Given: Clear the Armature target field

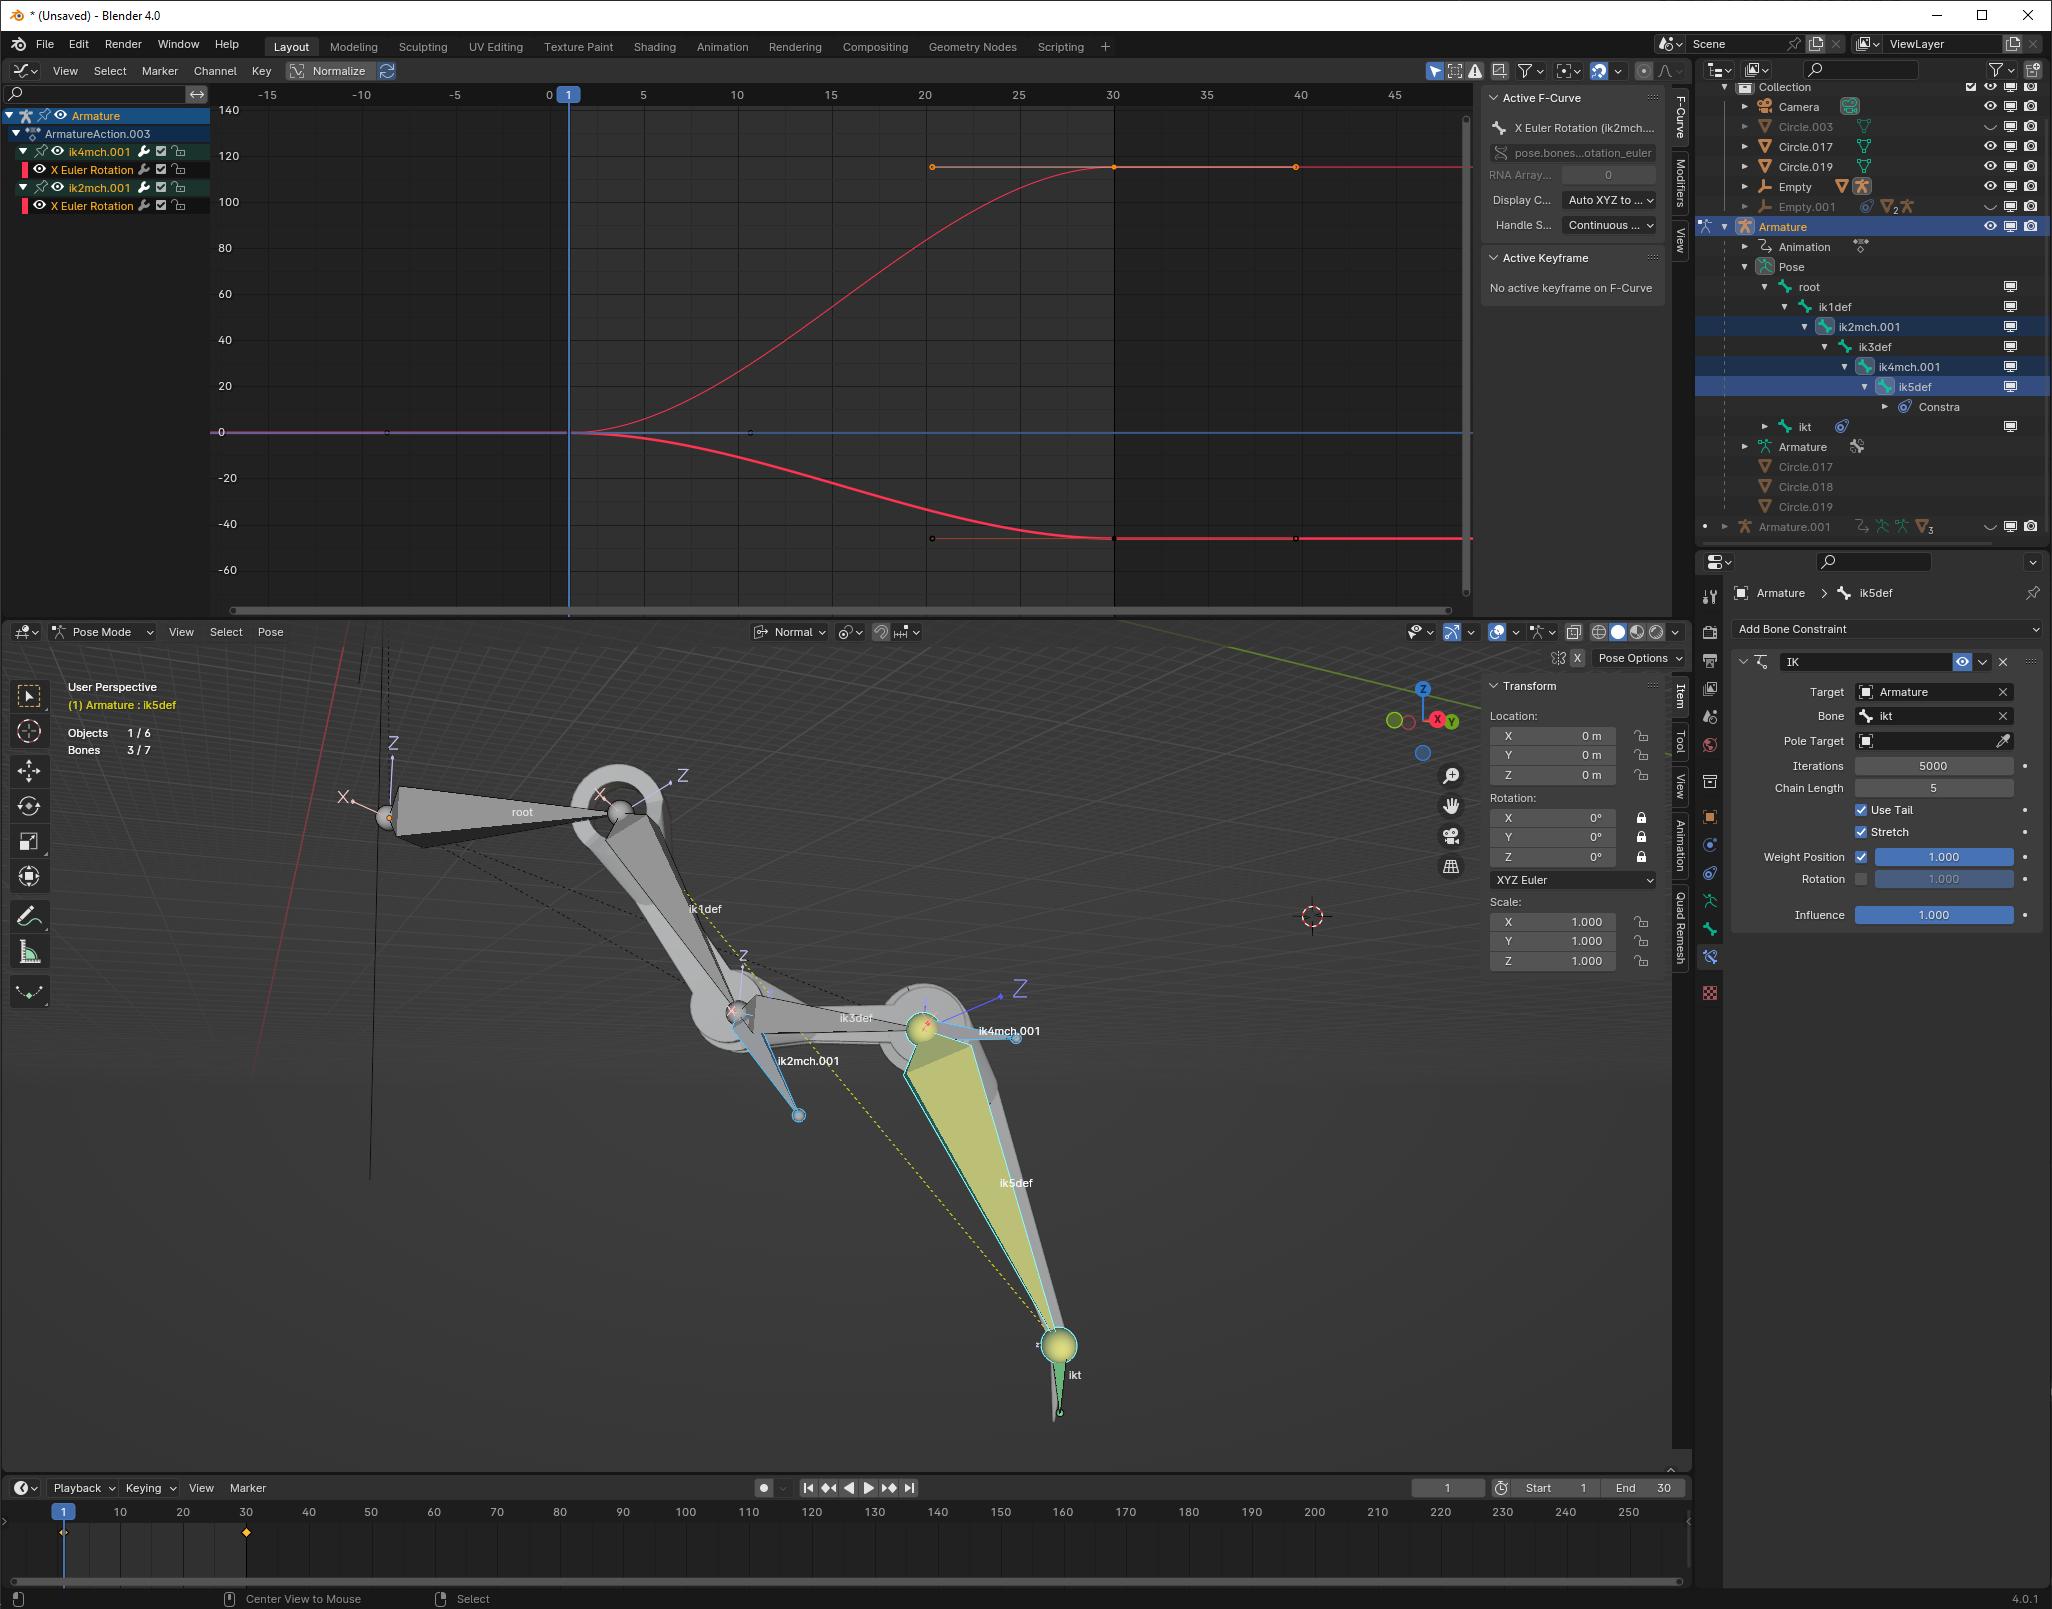Looking at the screenshot, I should [x=2003, y=692].
